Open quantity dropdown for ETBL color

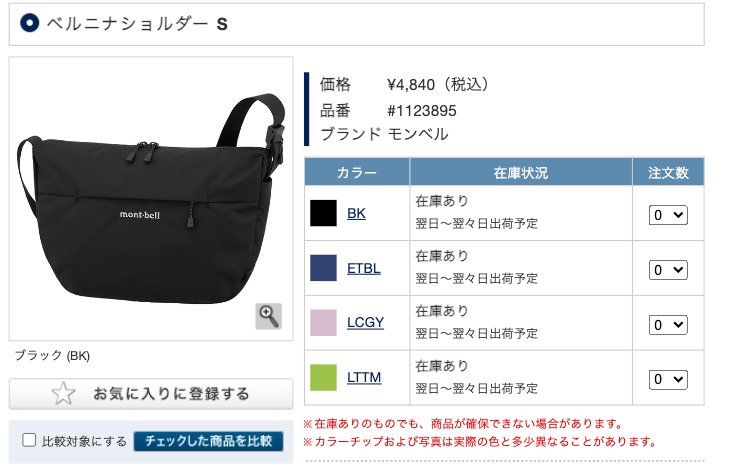point(668,270)
